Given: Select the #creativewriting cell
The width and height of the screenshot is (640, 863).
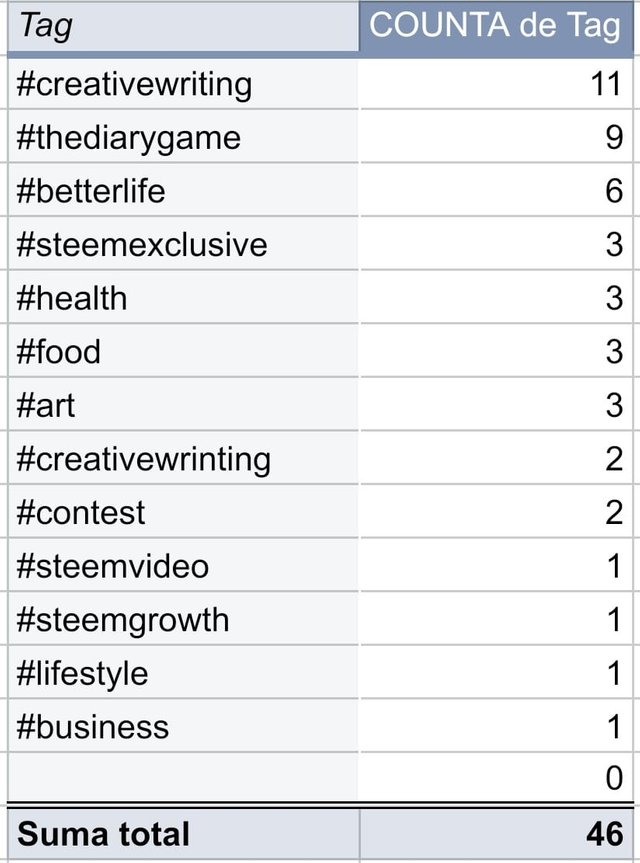Looking at the screenshot, I should click(183, 84).
